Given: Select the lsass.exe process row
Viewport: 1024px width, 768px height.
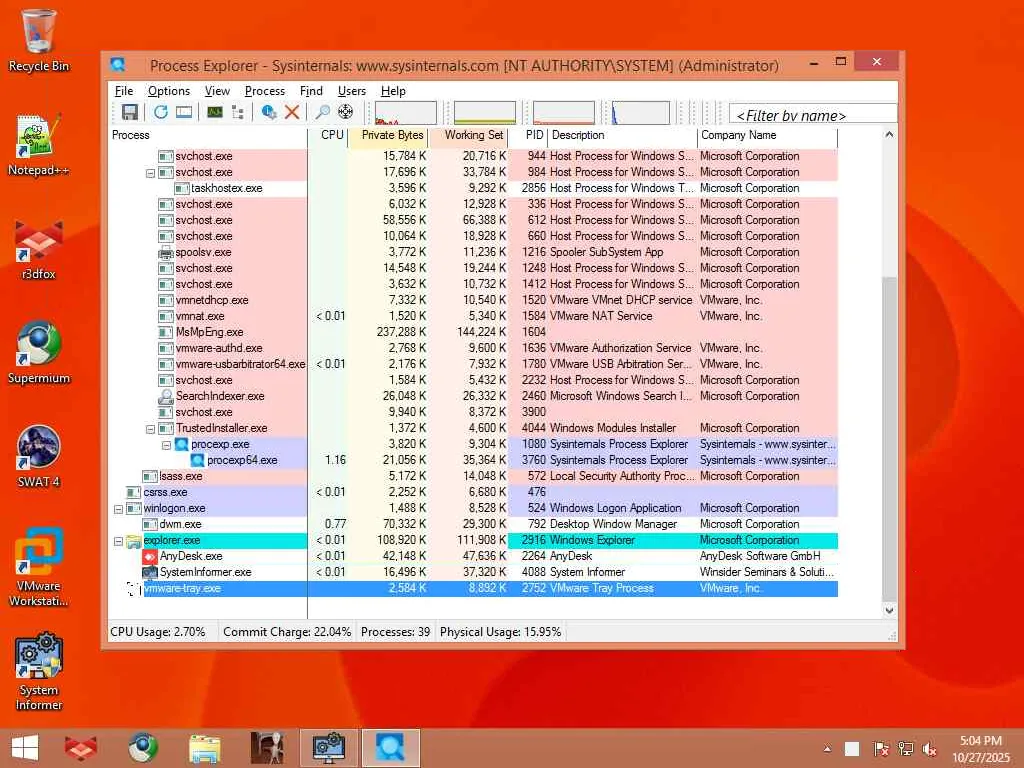Looking at the screenshot, I should coord(473,476).
